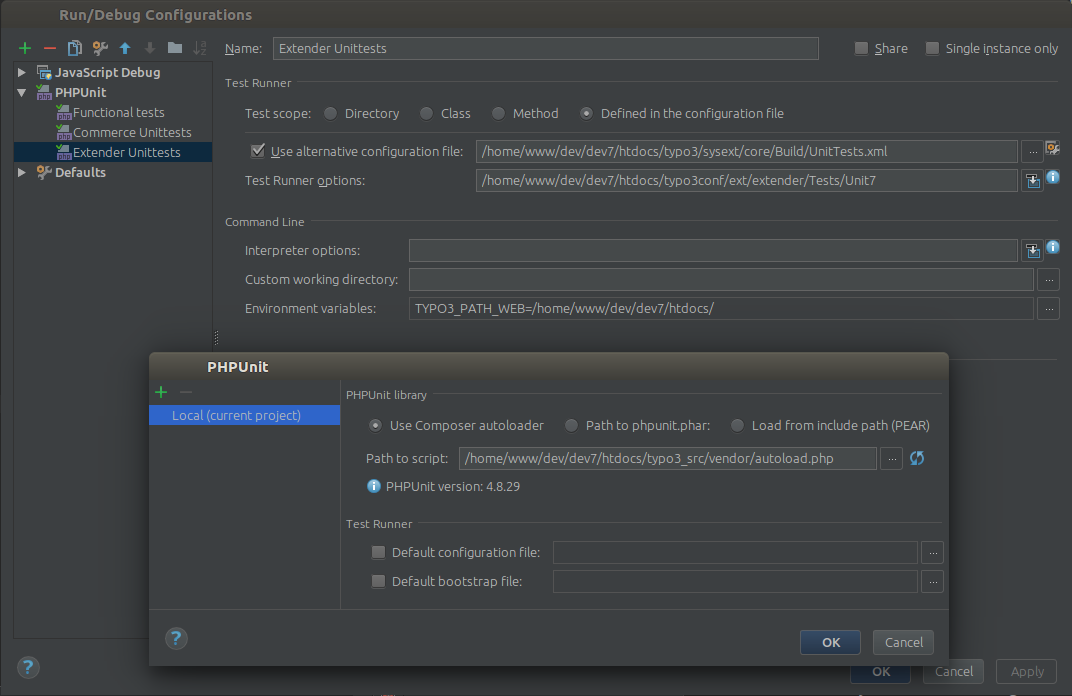Expand the Defaults node
1072x696 pixels.
coord(22,172)
